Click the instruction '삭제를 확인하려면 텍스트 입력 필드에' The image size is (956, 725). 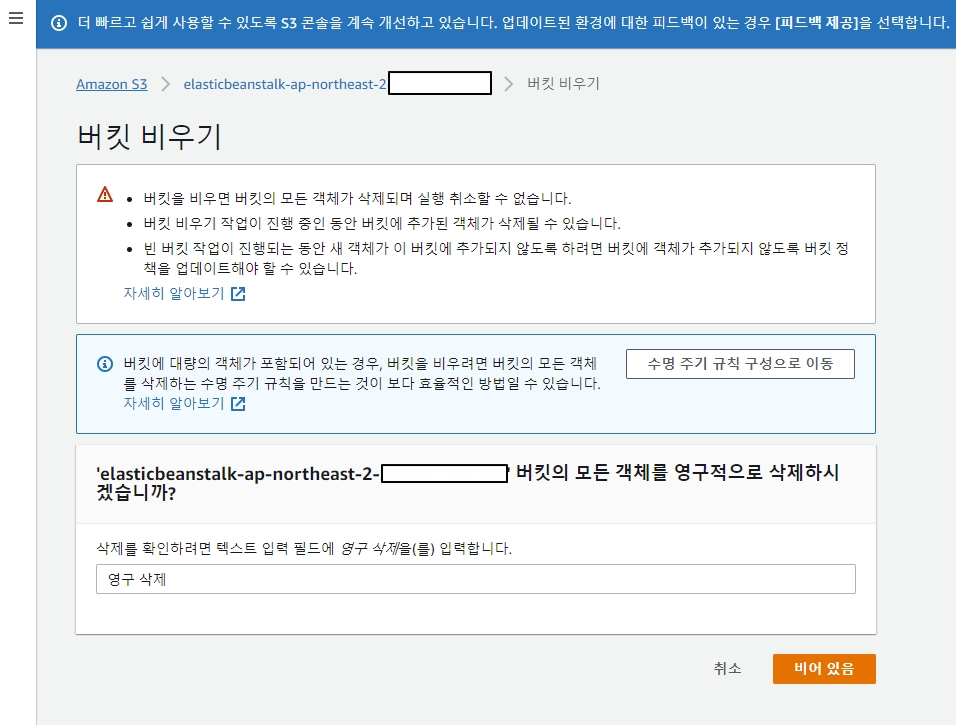pyautogui.click(x=215, y=548)
